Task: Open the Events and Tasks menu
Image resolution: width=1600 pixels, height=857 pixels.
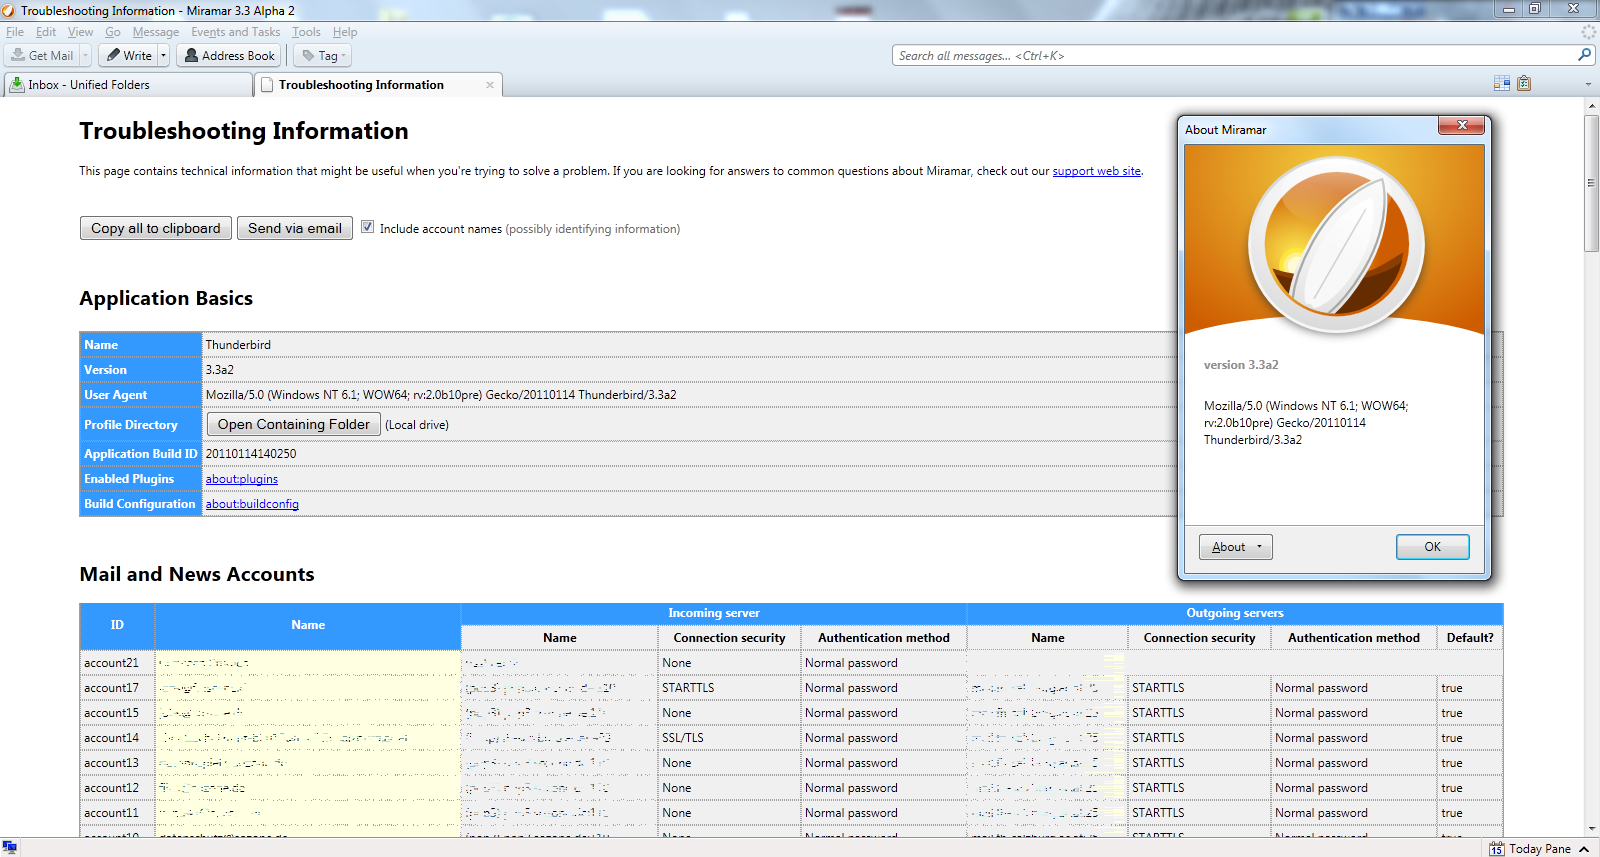Action: [x=236, y=32]
